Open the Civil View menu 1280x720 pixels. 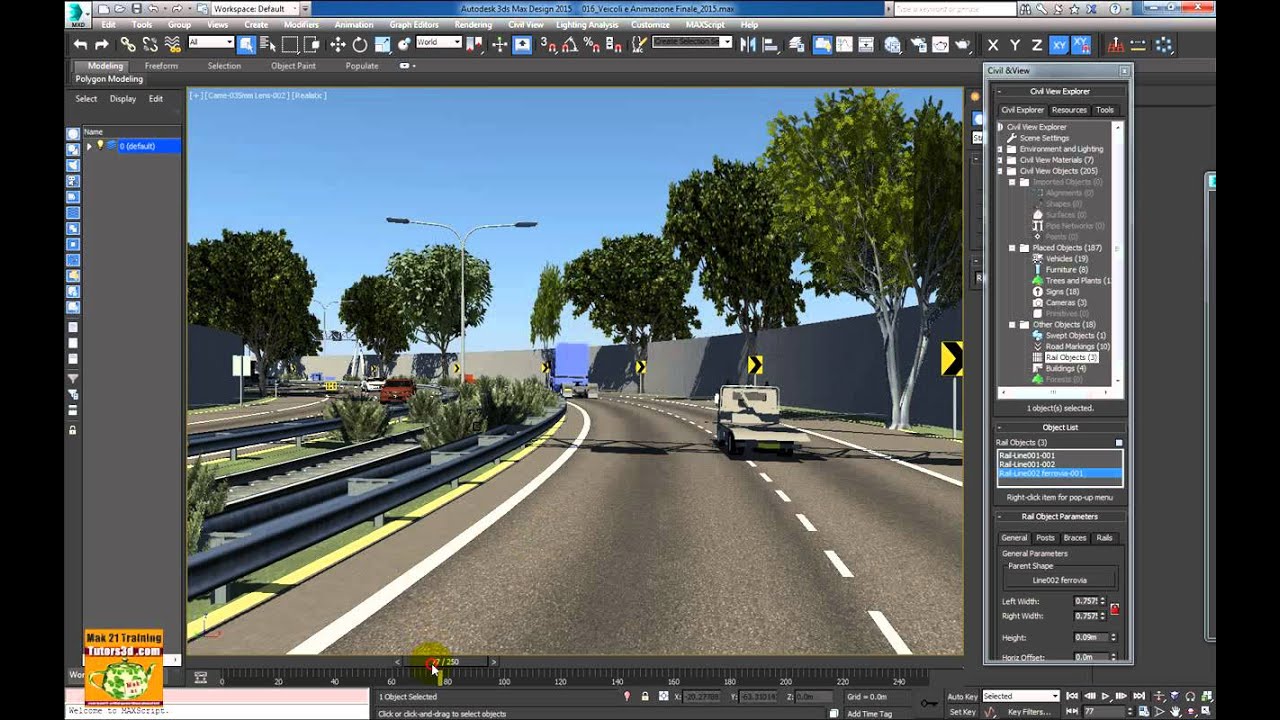click(x=526, y=25)
